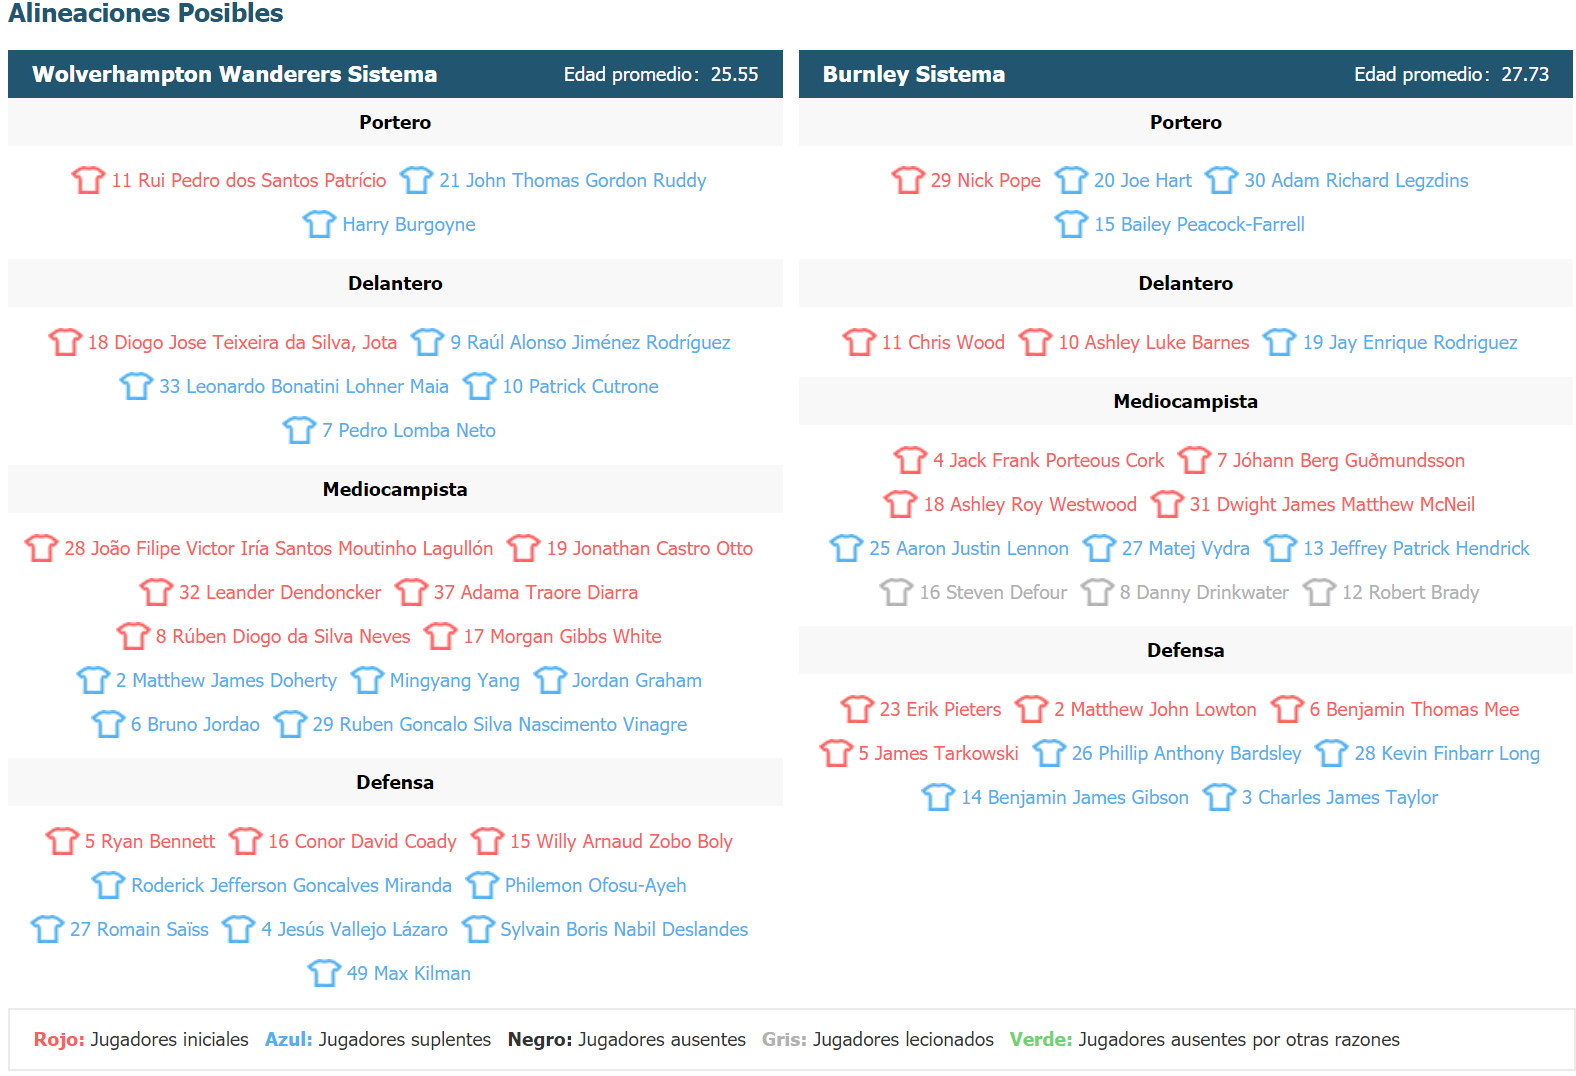Click the Burnley Sistema header
The width and height of the screenshot is (1576, 1076).
tap(914, 74)
